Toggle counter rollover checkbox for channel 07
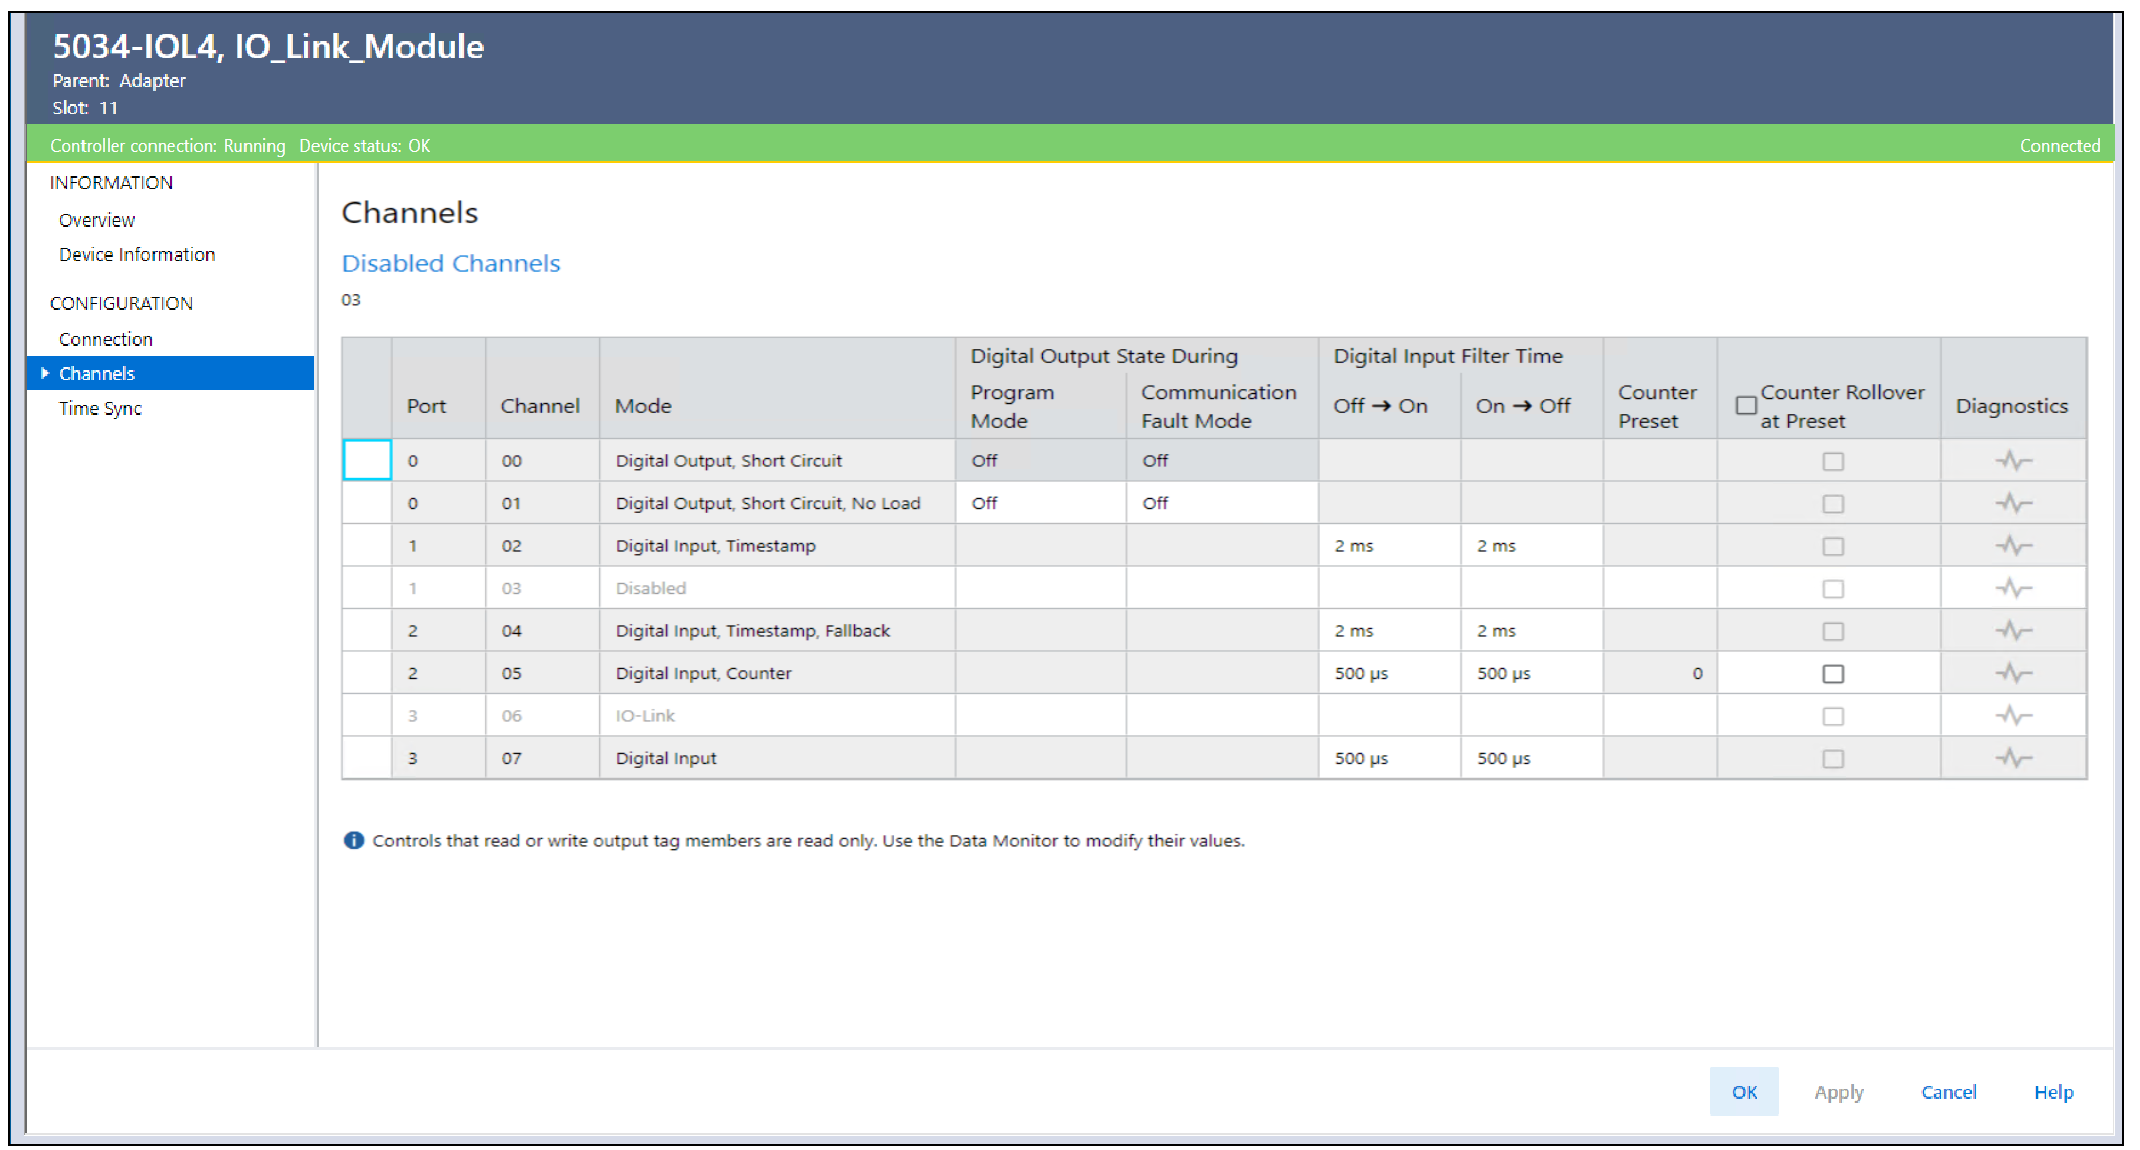This screenshot has height=1150, width=2140. pyautogui.click(x=1833, y=758)
